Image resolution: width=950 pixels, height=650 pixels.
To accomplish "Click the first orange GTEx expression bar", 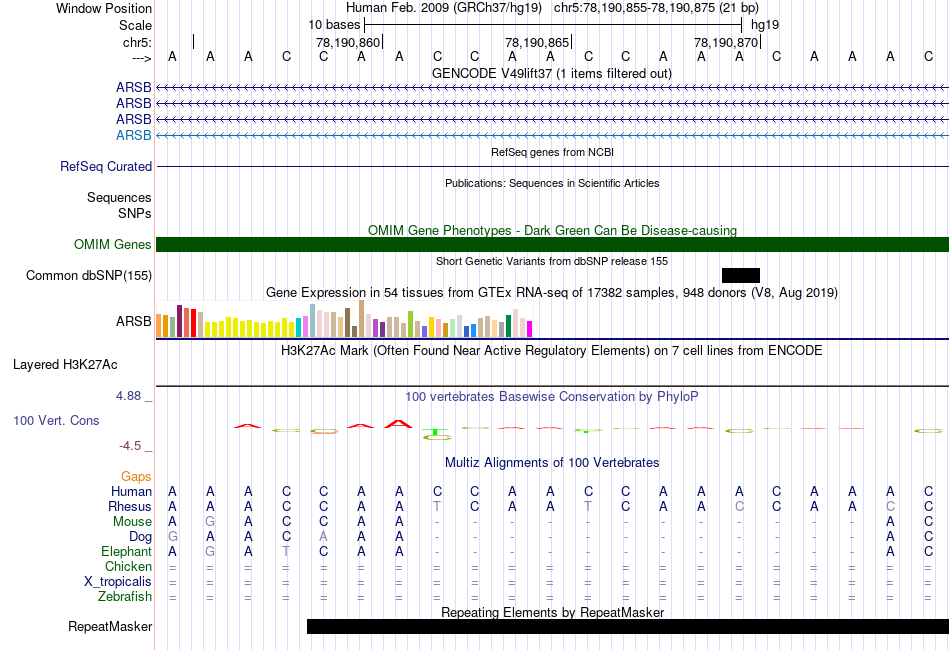I will tap(159, 326).
